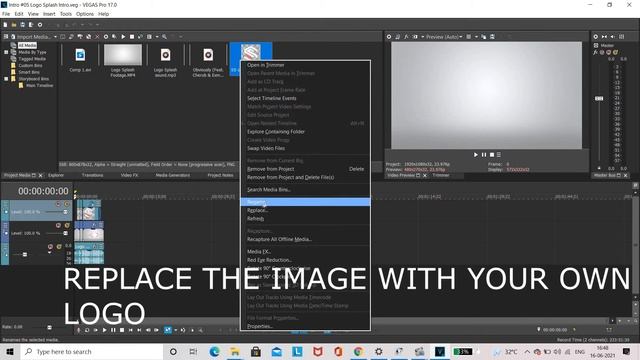Image resolution: width=640 pixels, height=360 pixels.
Task: Start media preview with Project Media play icon
Action: pos(123,37)
